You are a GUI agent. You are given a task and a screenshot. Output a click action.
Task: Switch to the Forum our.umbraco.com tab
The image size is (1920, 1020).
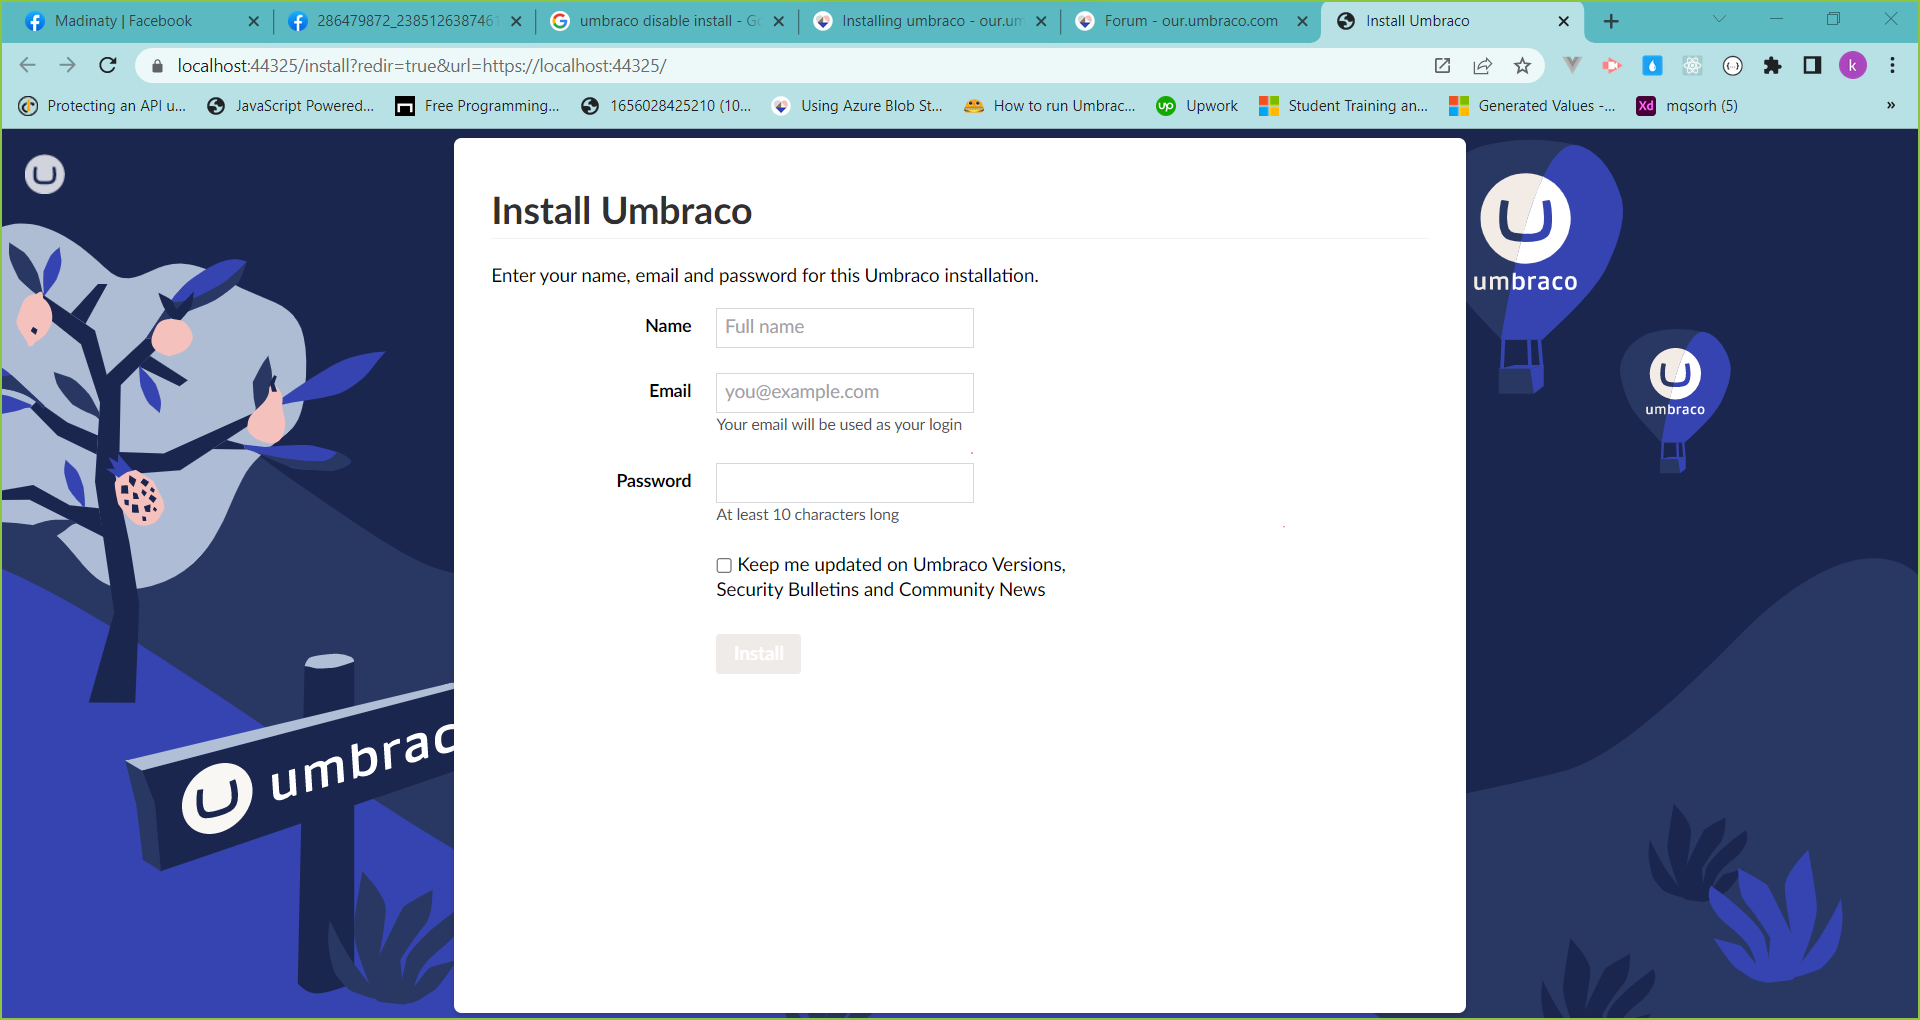point(1190,21)
